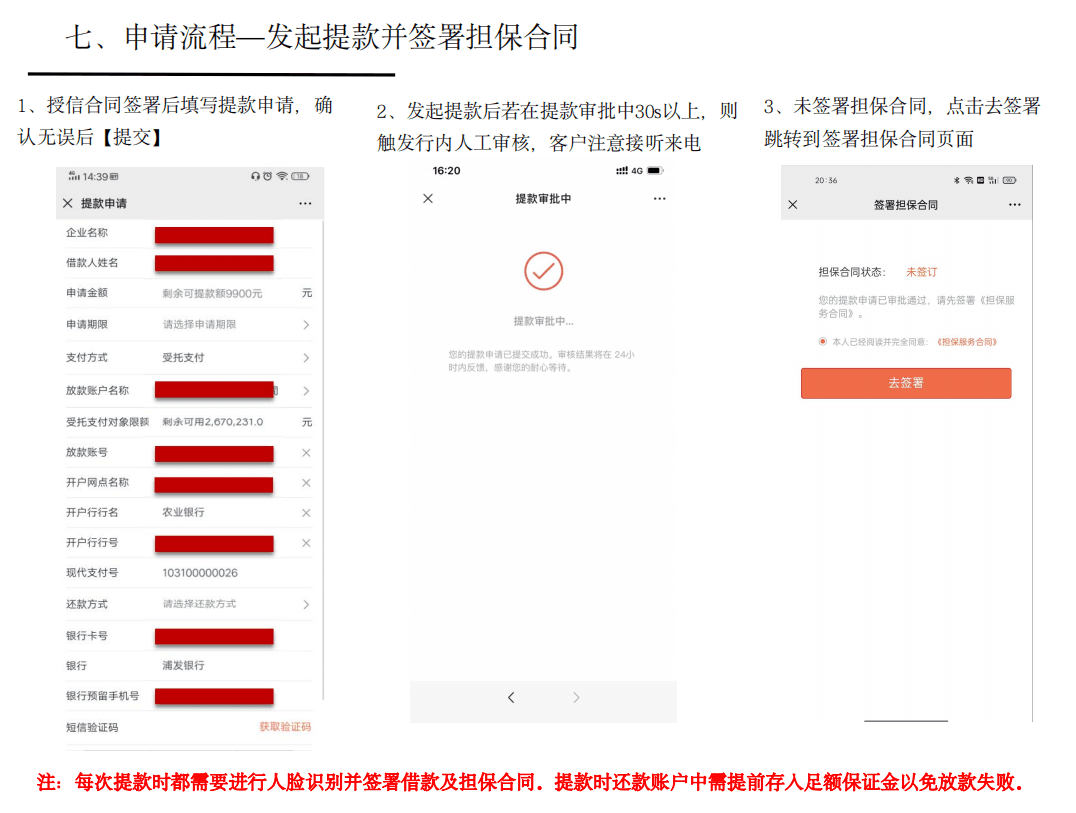Close the 签署担保合同 page with X
The height and width of the screenshot is (813, 1076).
point(793,204)
